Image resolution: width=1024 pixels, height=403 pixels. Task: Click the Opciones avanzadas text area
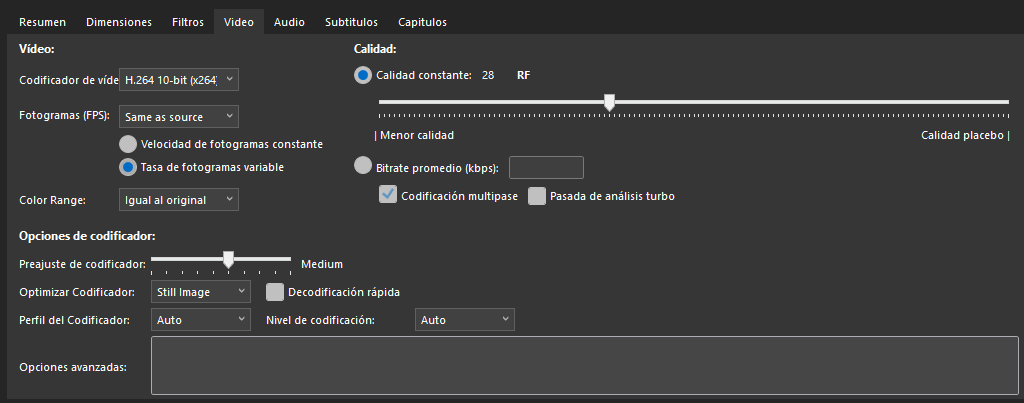click(x=584, y=366)
